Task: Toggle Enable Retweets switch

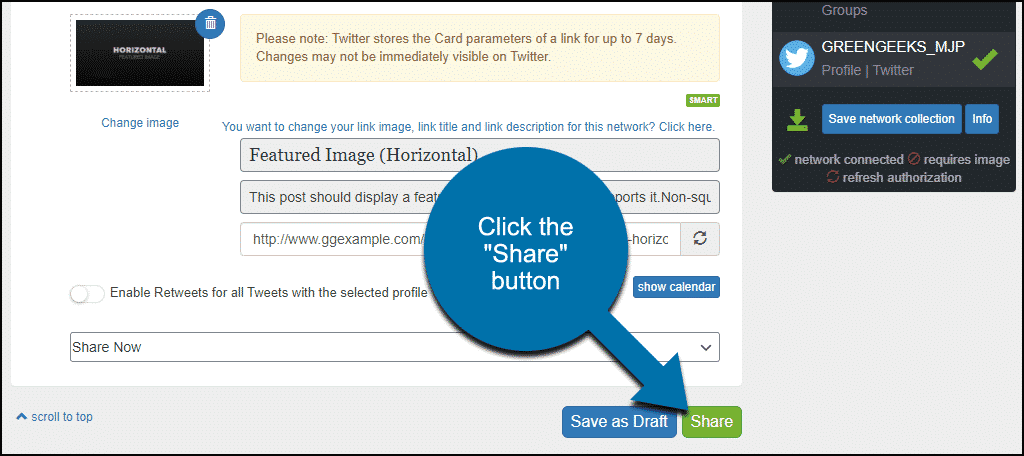Action: [x=88, y=294]
